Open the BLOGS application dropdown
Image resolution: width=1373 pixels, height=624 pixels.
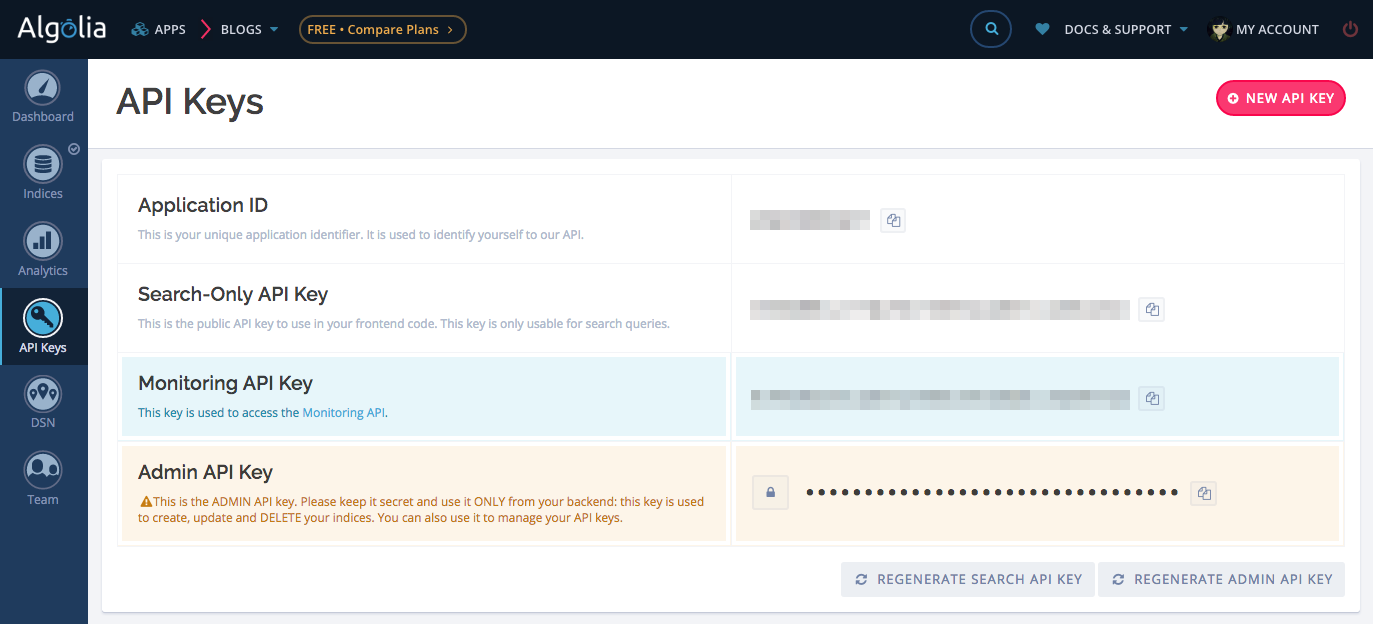tap(249, 30)
